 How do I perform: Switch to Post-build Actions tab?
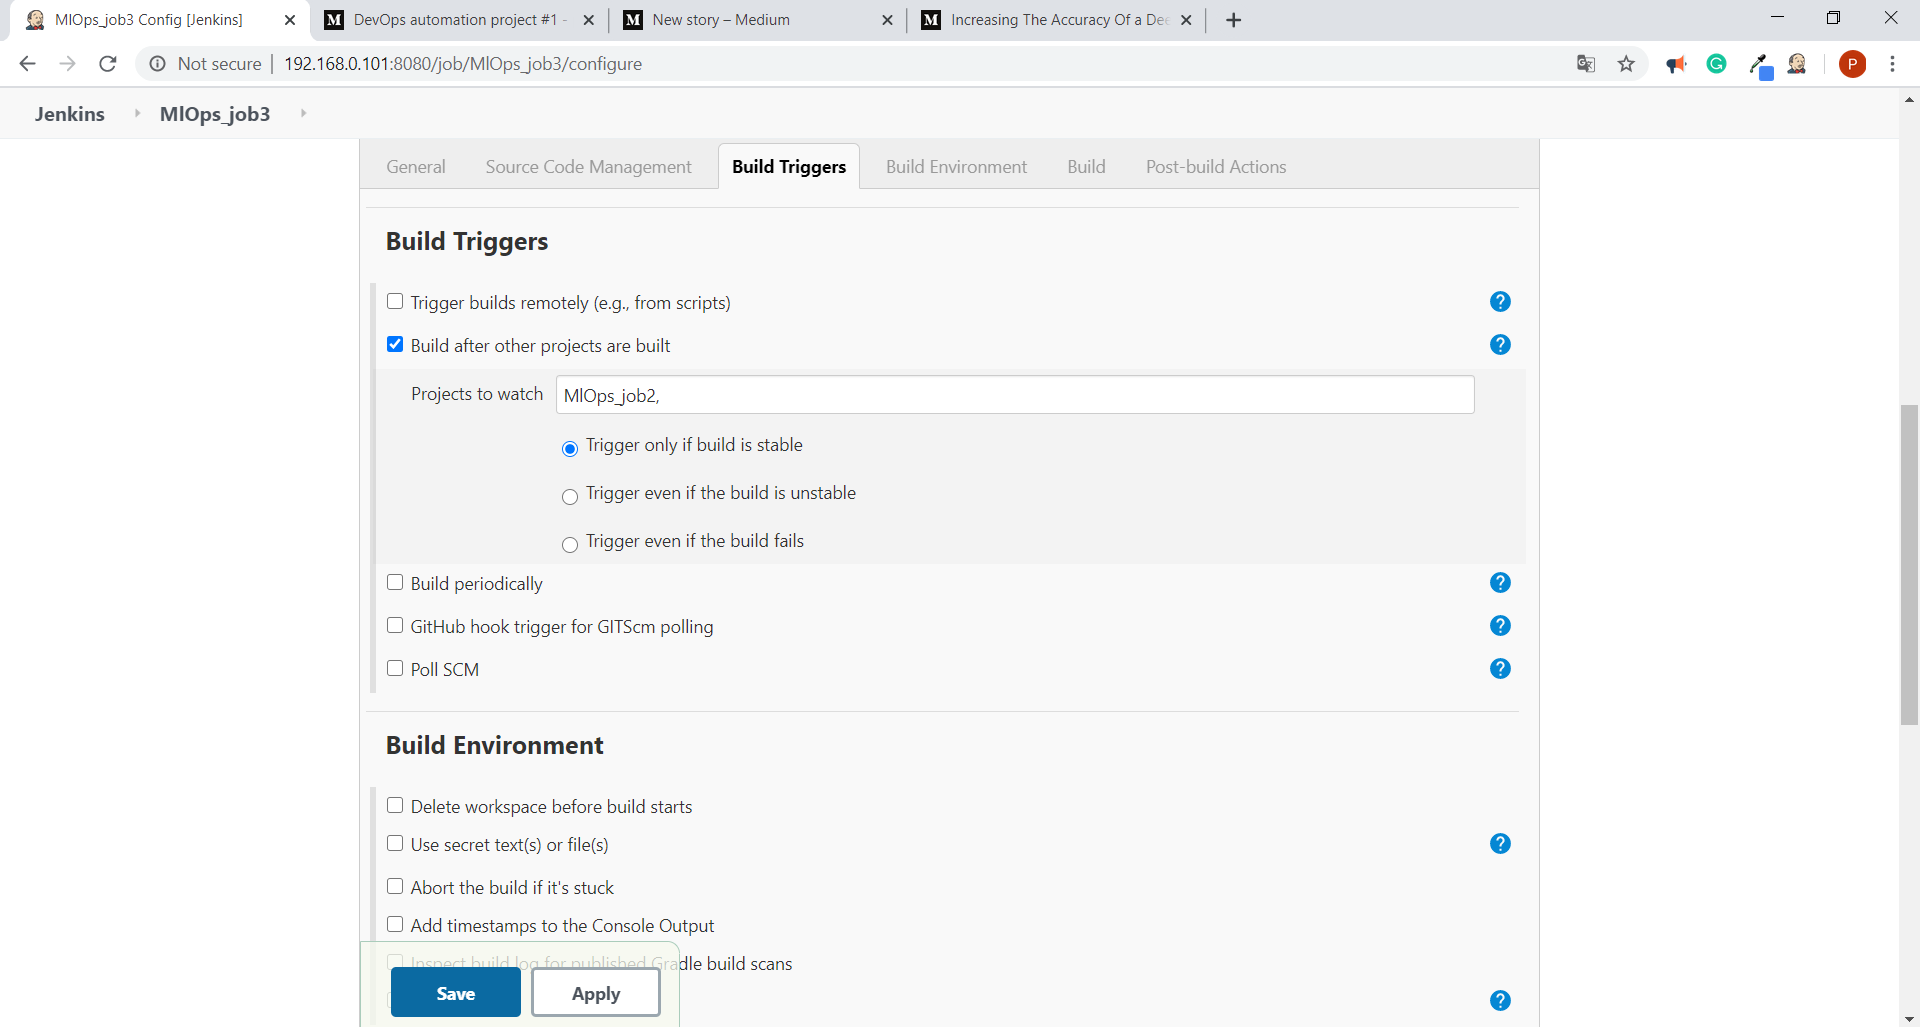tap(1216, 167)
